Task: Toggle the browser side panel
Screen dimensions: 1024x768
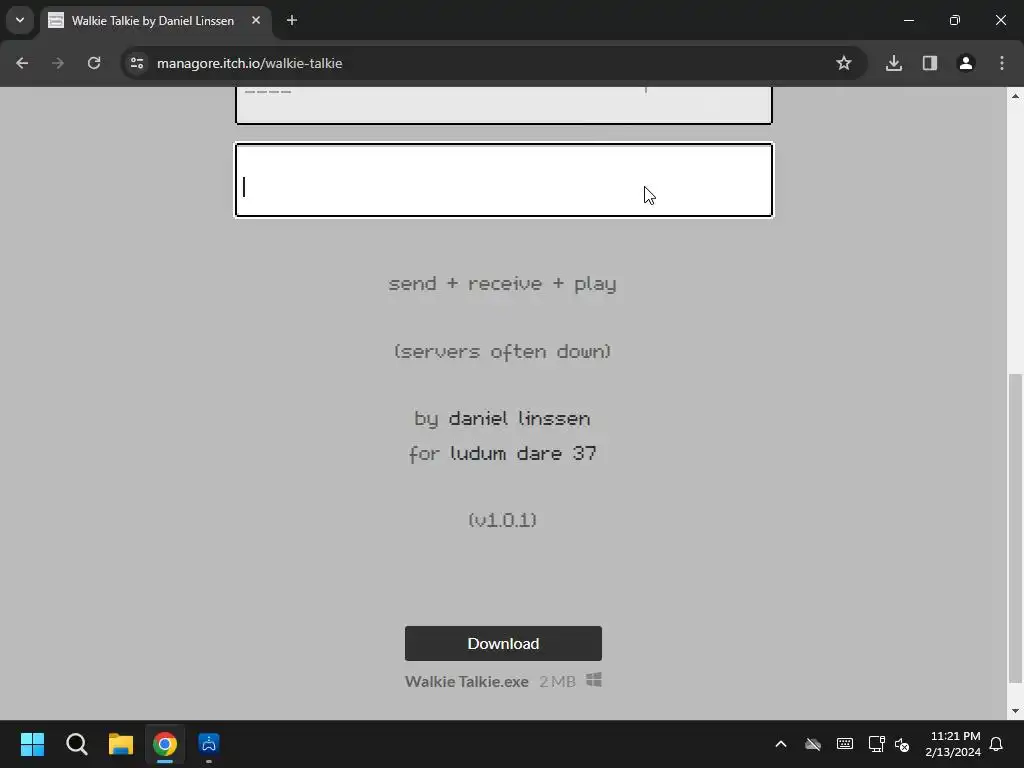Action: pyautogui.click(x=930, y=63)
